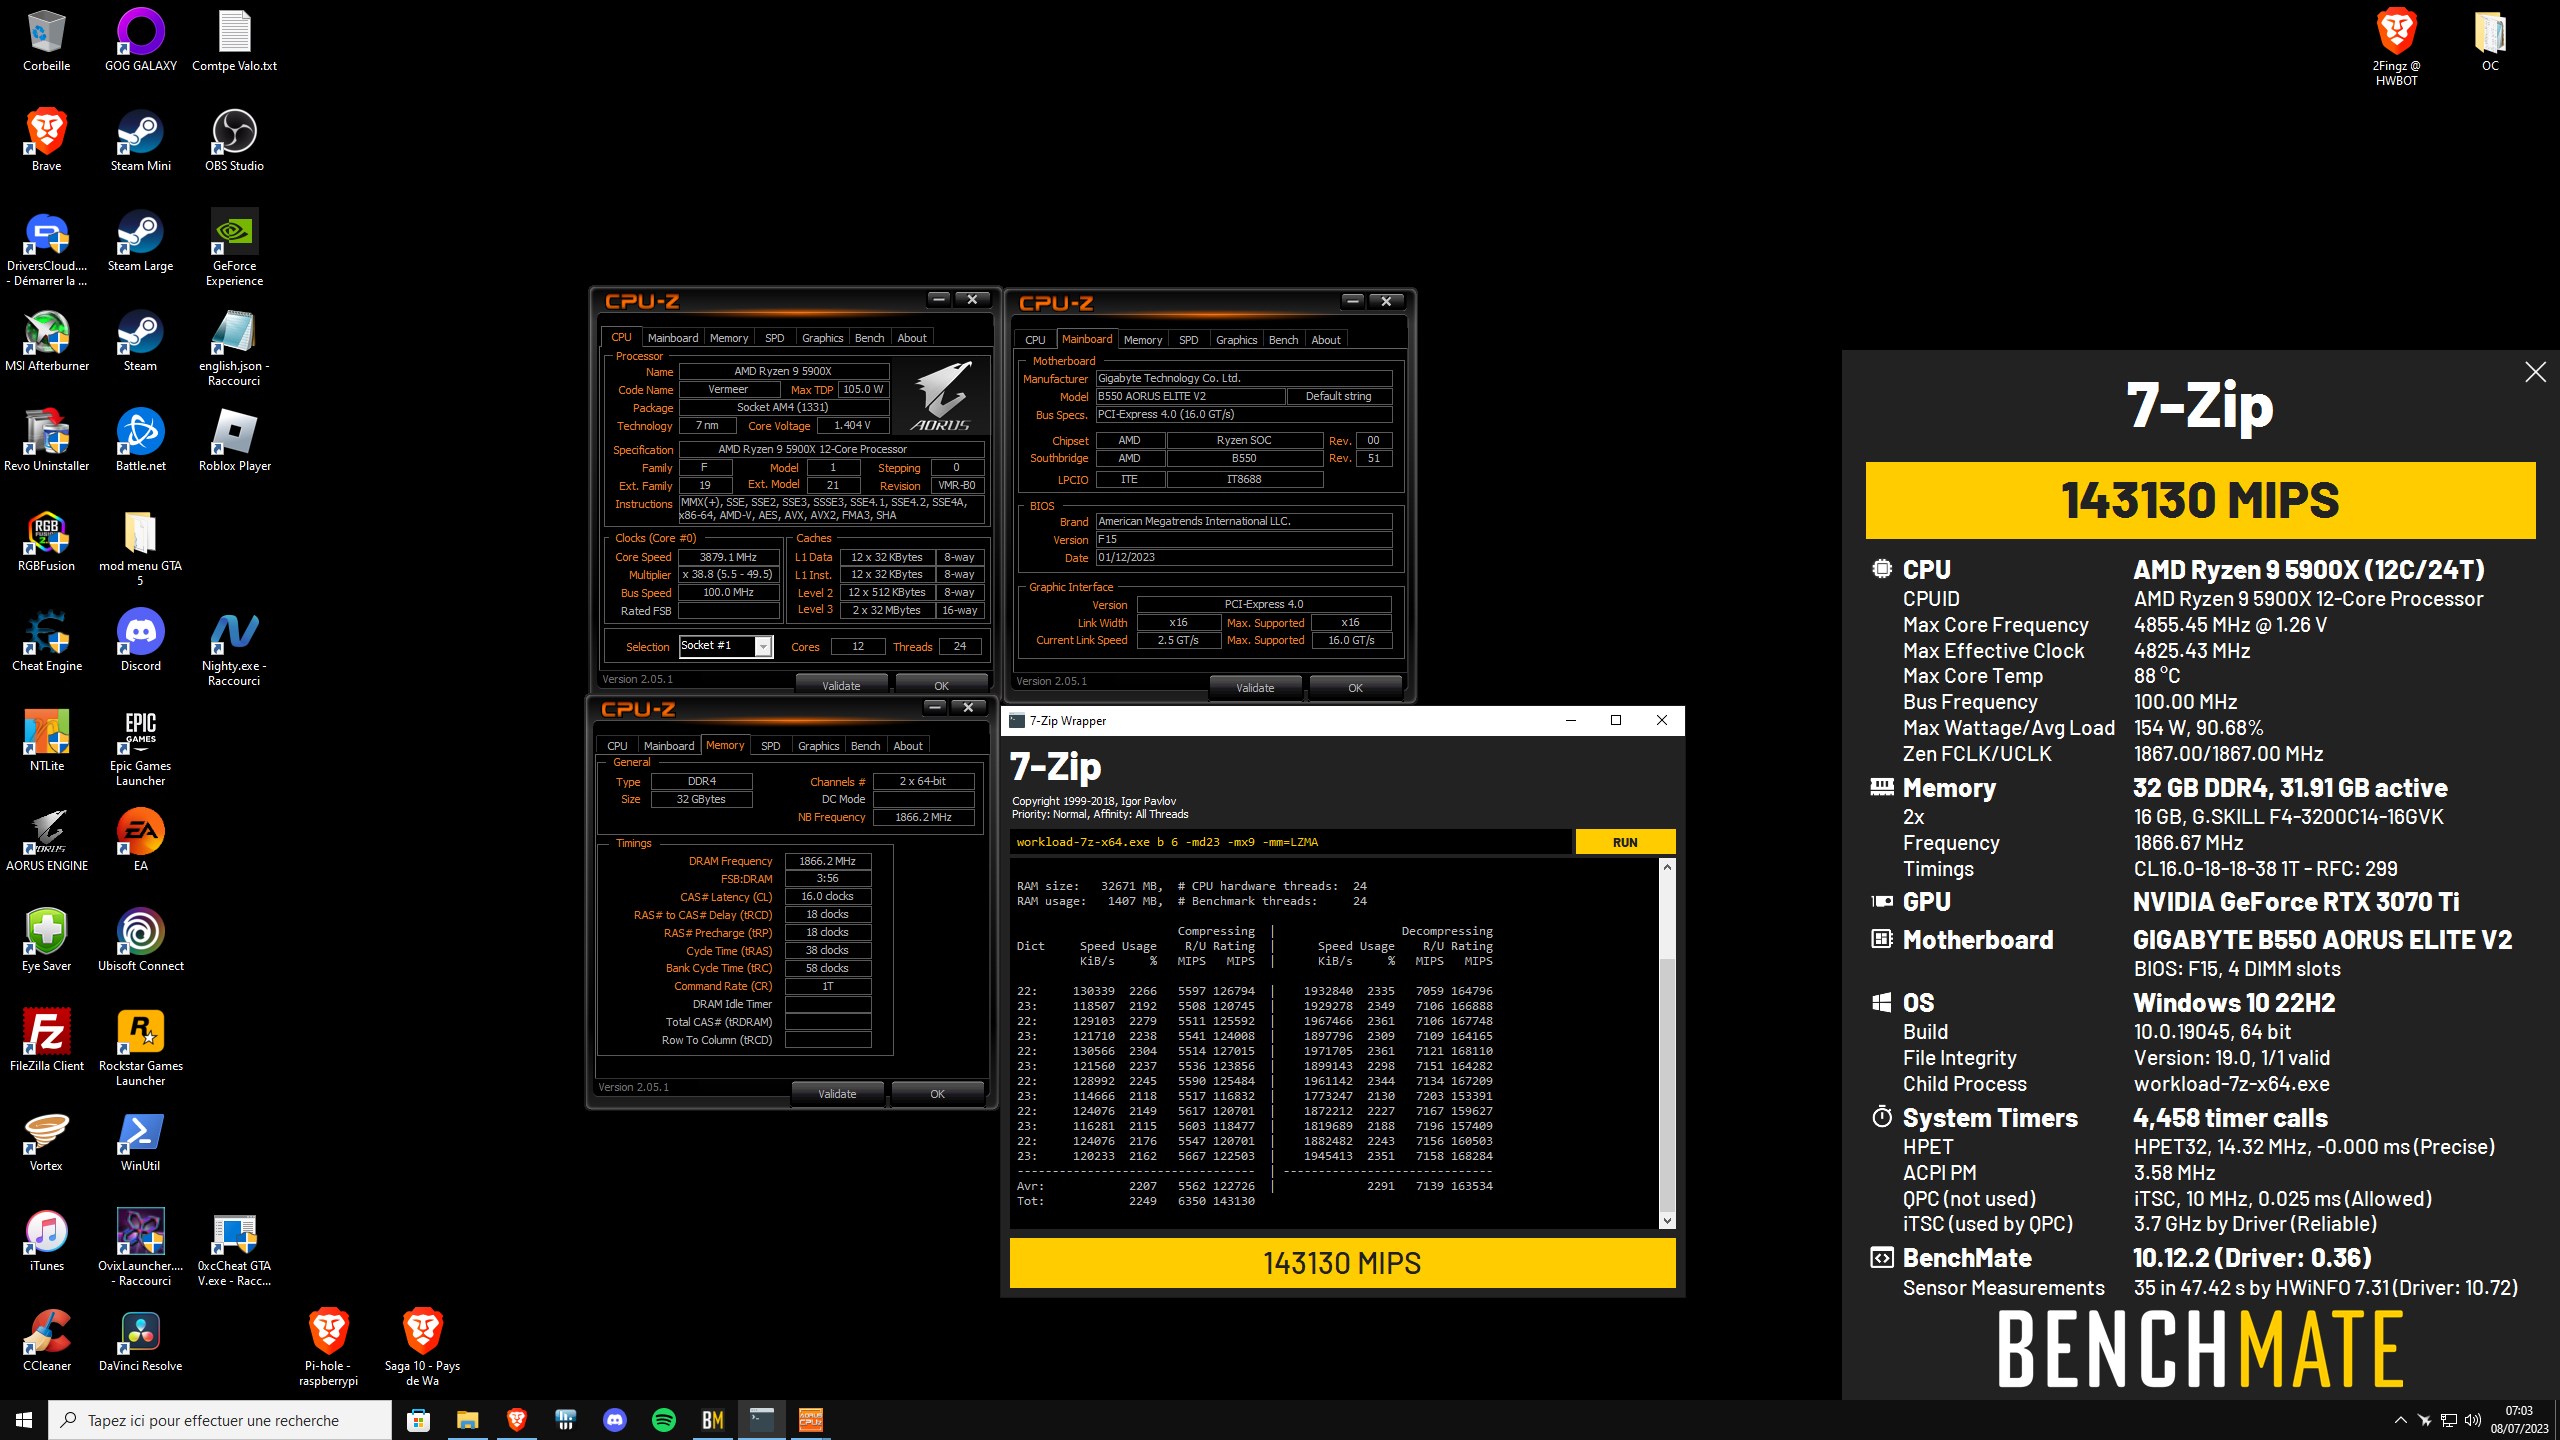Open SPD tab in top-left CPU-Z
Image resolution: width=2560 pixels, height=1440 pixels.
[775, 338]
